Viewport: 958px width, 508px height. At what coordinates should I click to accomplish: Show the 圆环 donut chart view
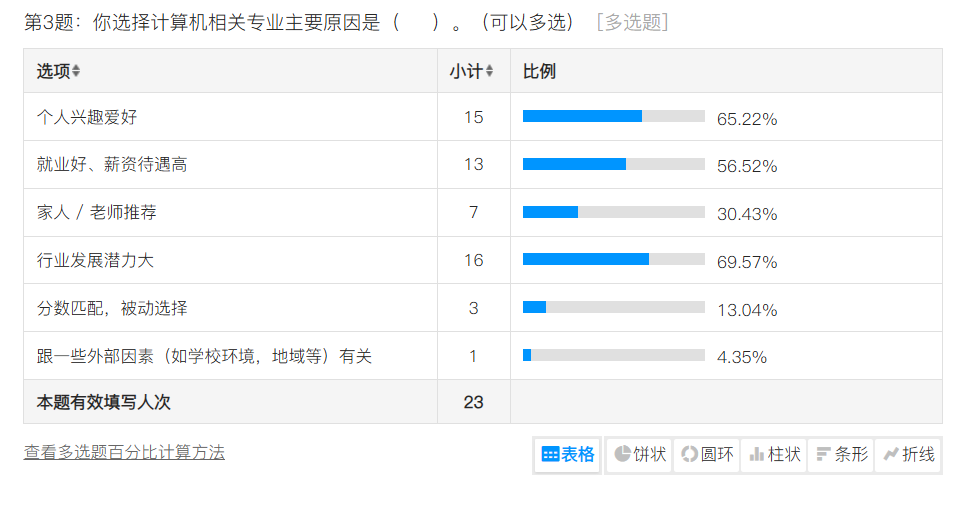(x=707, y=455)
